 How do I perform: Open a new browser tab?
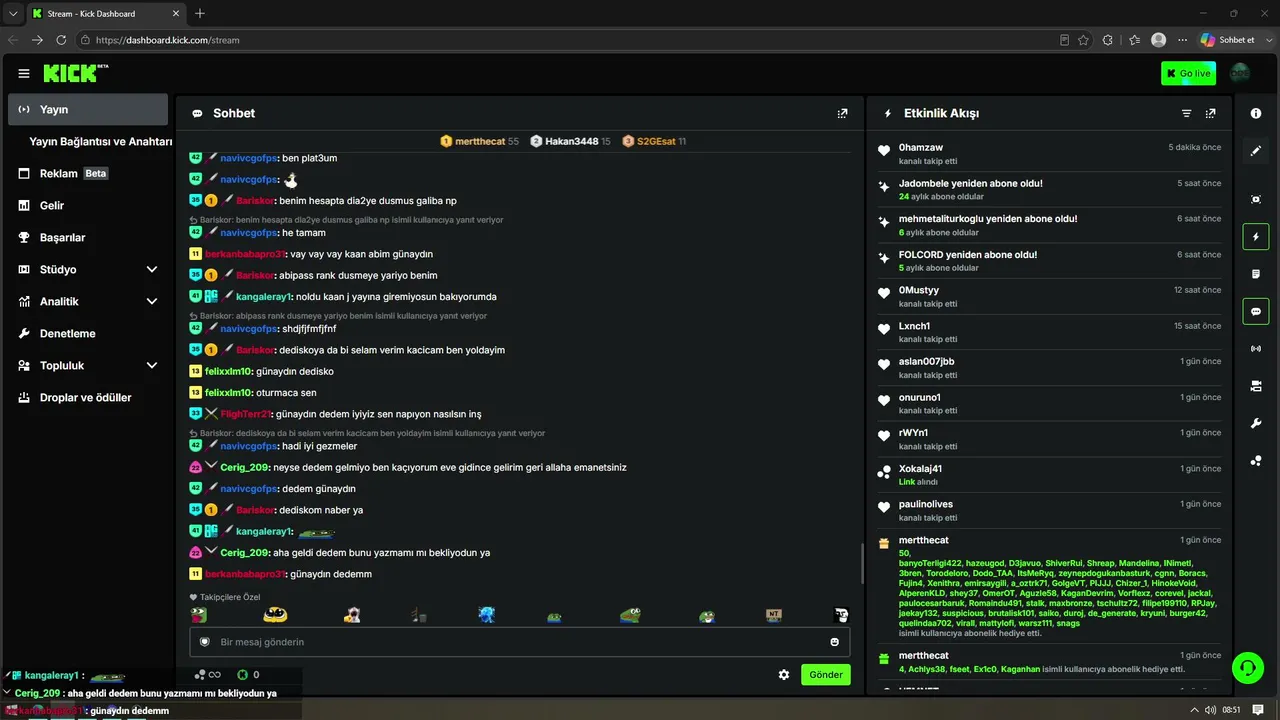point(200,13)
